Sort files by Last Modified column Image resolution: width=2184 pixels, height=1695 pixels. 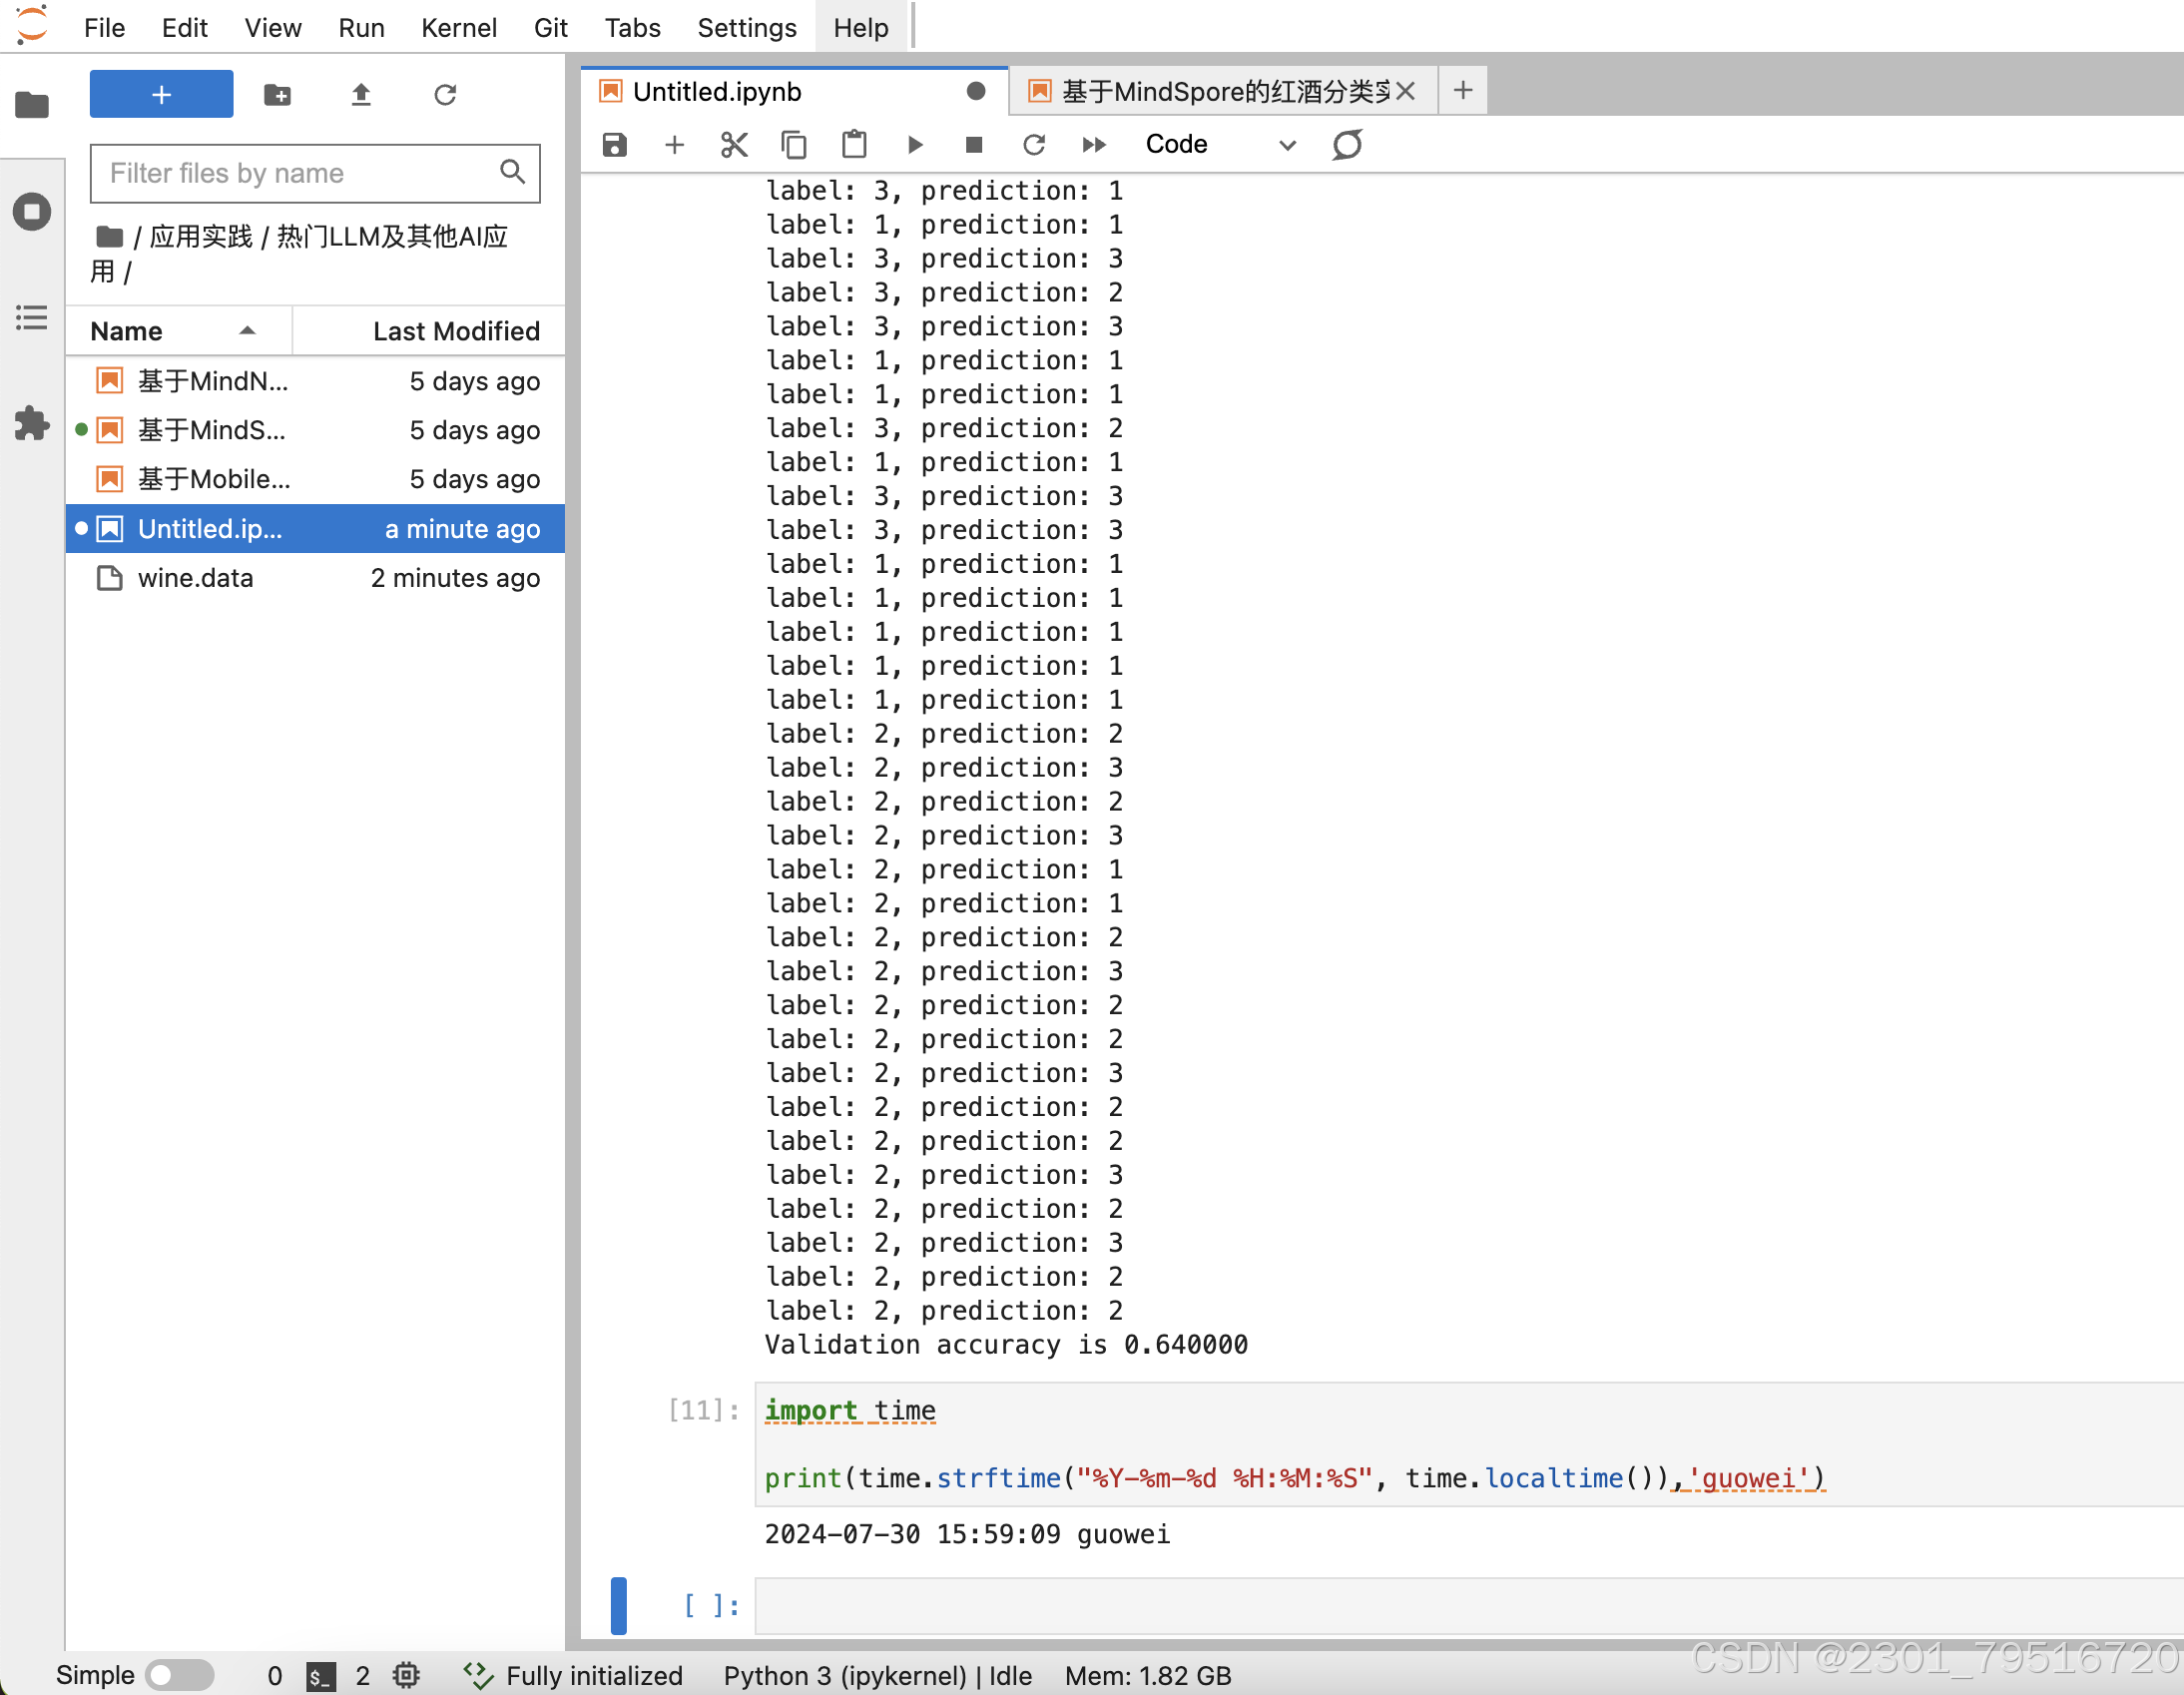[x=455, y=331]
